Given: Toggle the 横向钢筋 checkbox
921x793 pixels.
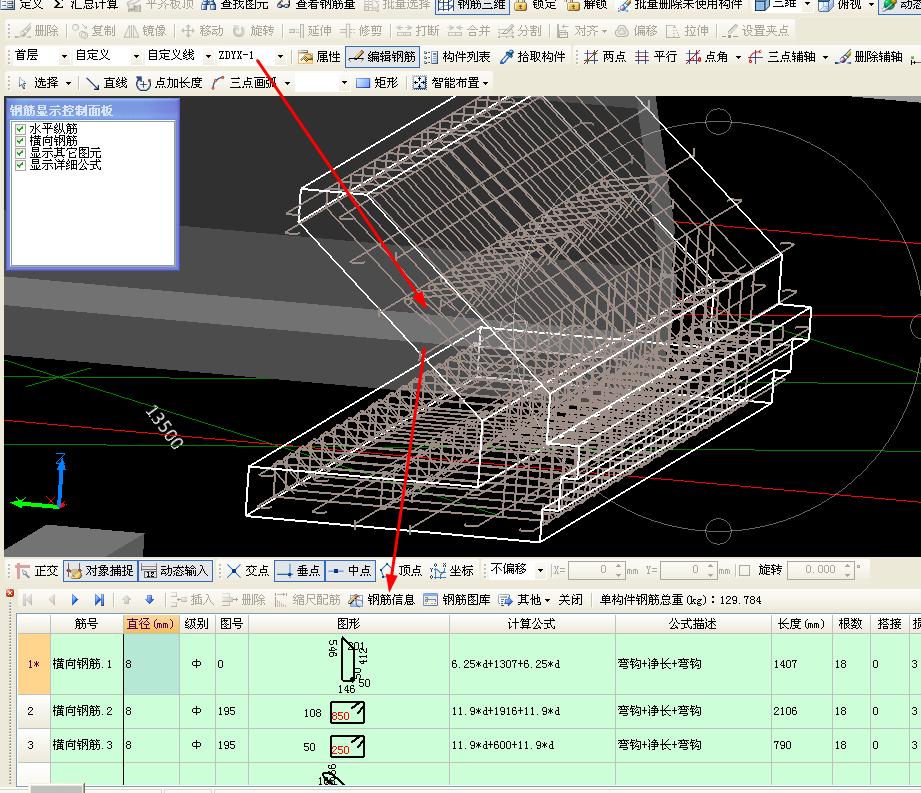Looking at the screenshot, I should (21, 141).
